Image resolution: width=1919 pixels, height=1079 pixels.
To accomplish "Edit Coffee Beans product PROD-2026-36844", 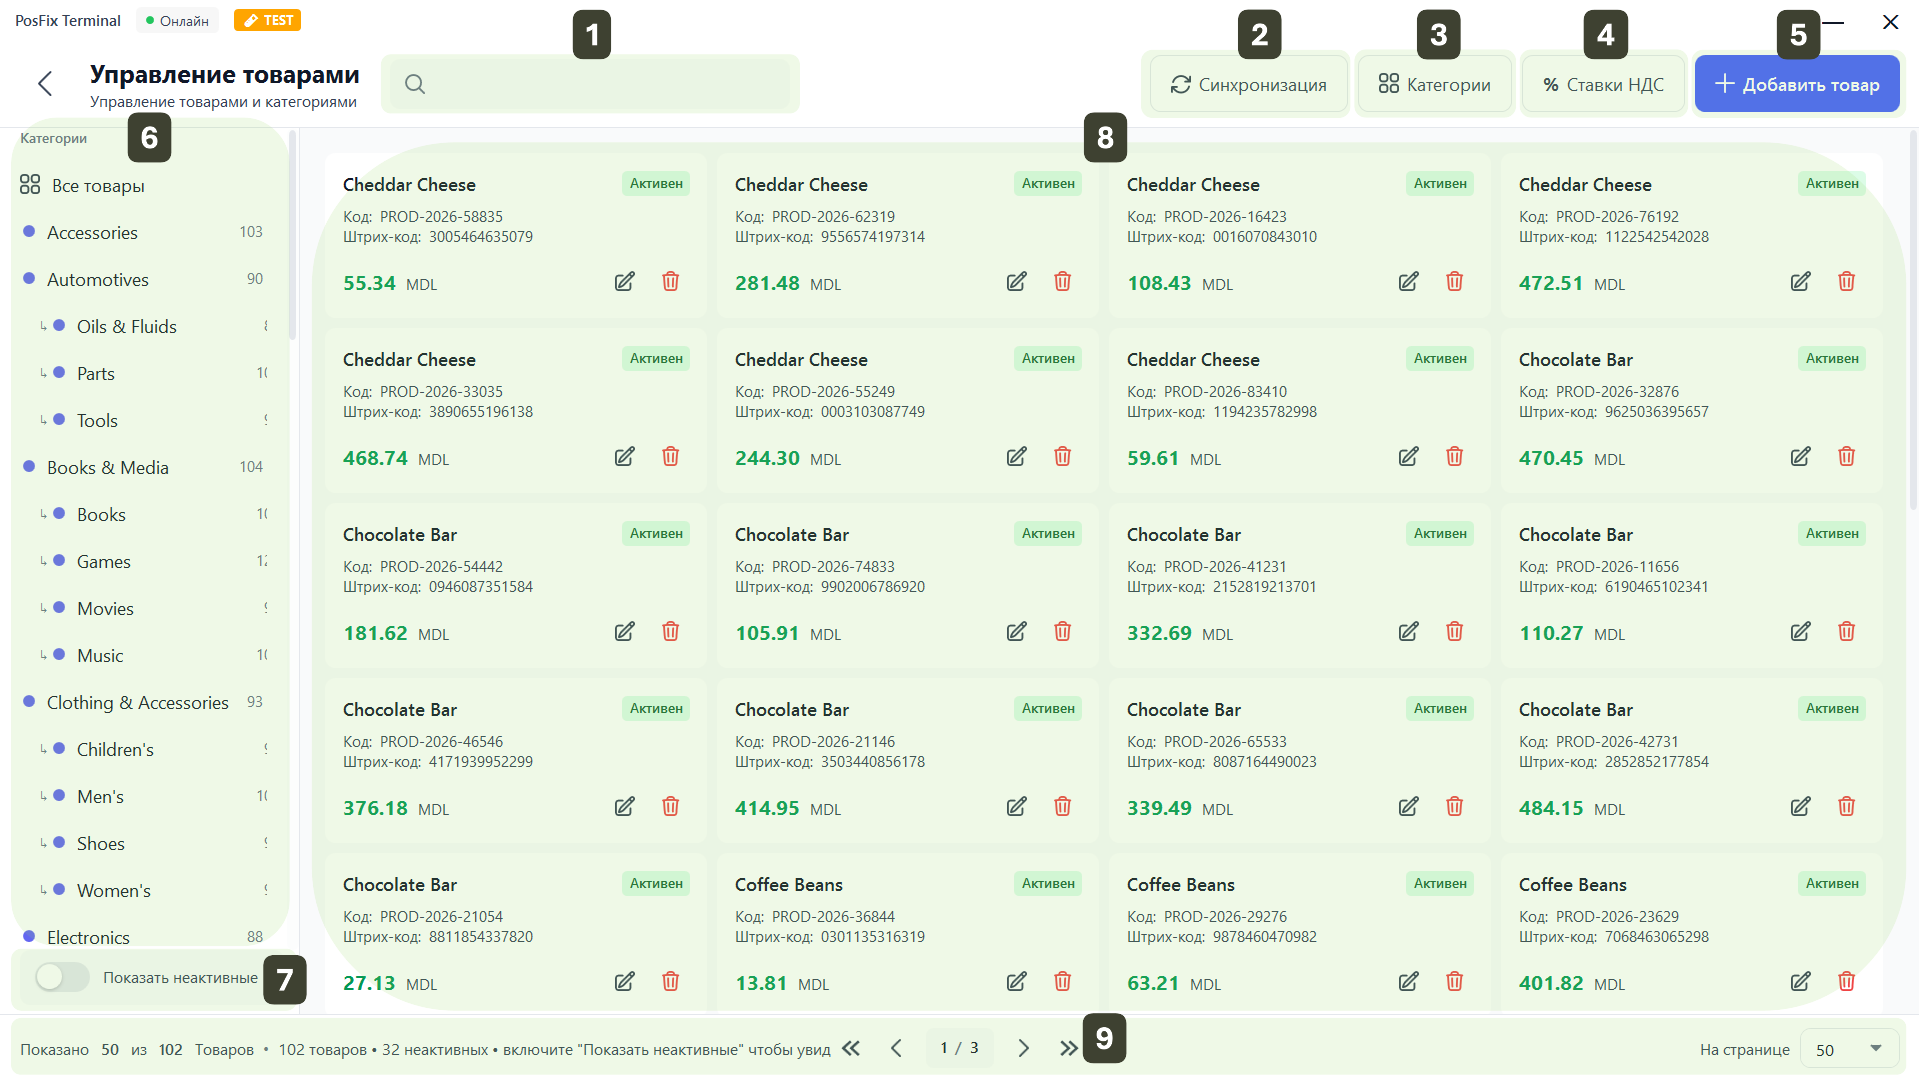I will click(1016, 982).
